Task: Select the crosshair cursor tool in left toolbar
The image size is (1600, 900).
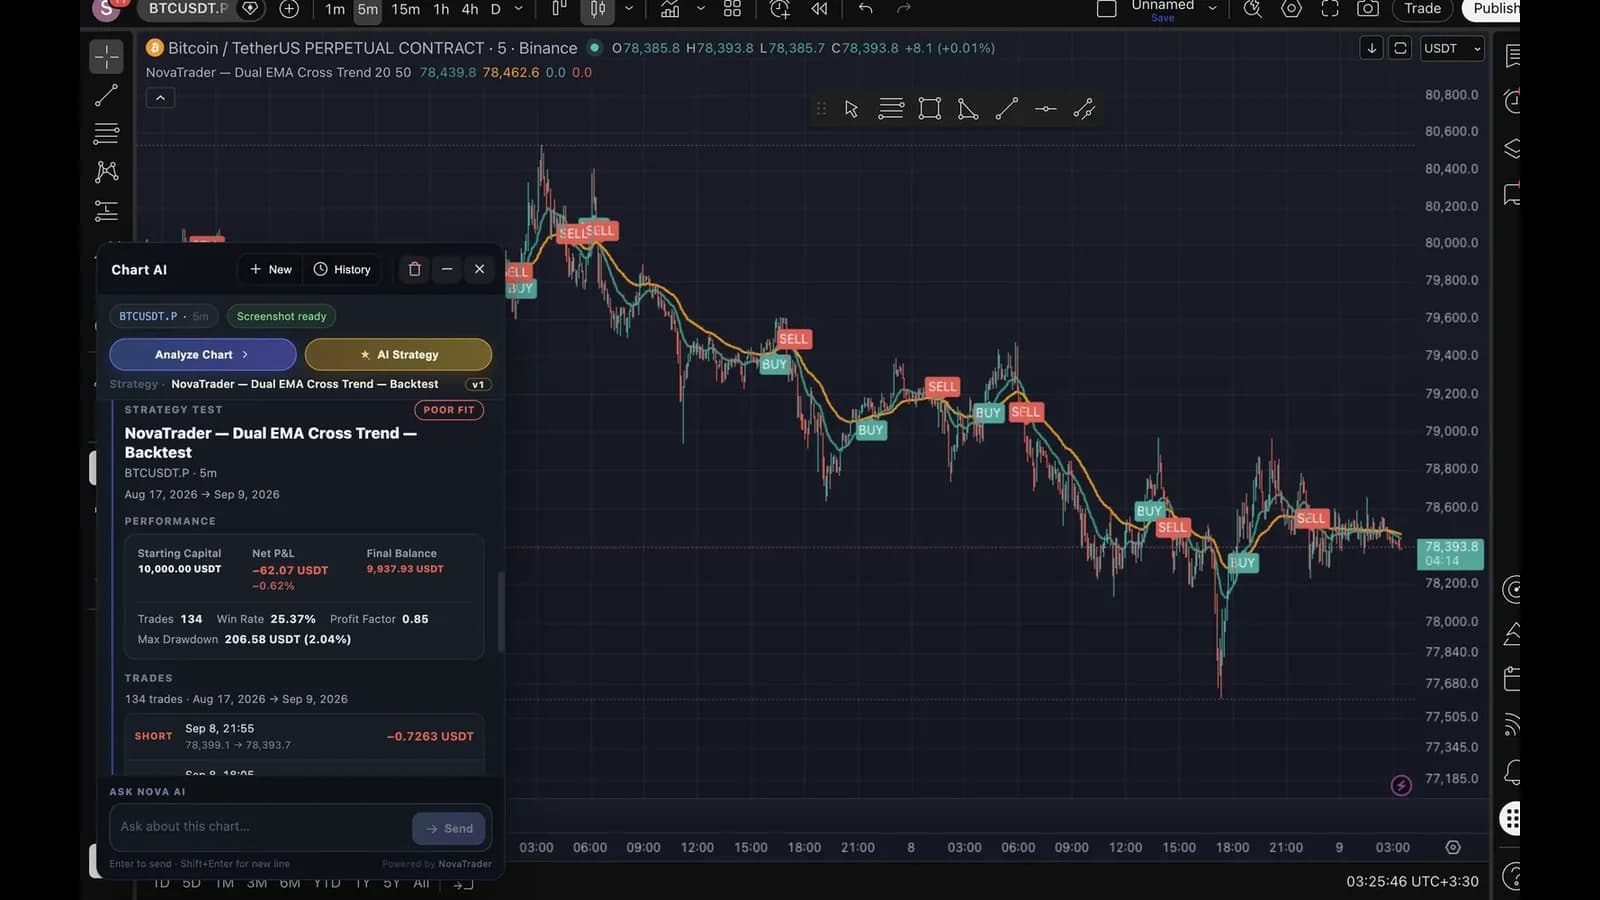Action: point(106,57)
